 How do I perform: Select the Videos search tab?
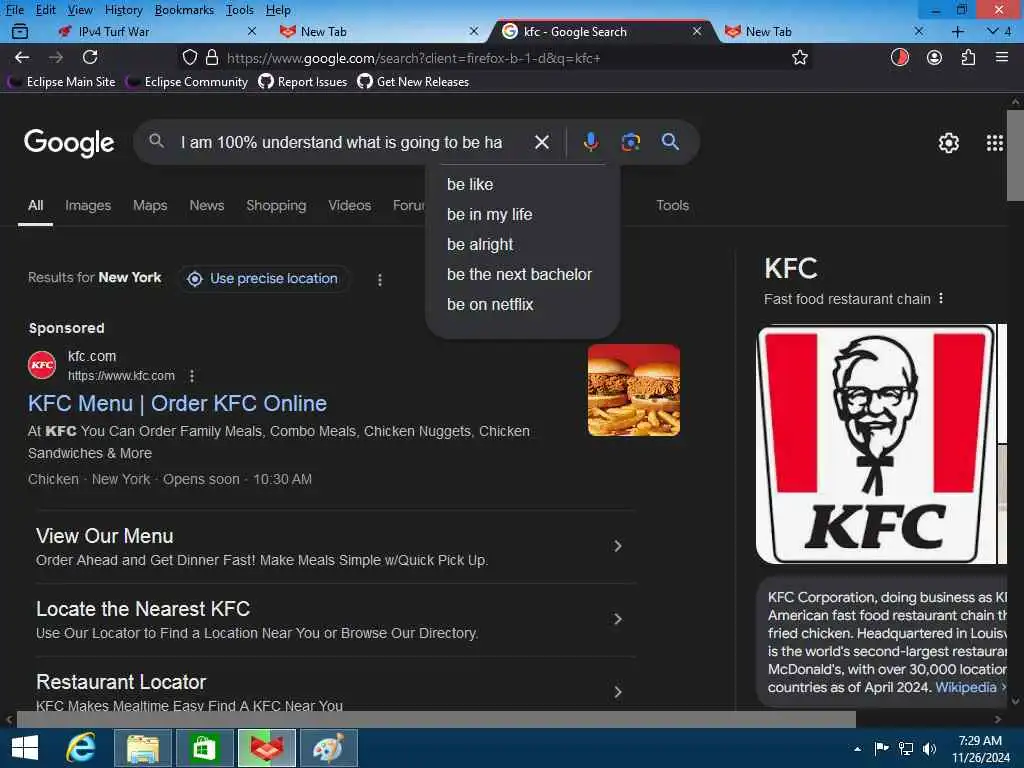[x=349, y=205]
